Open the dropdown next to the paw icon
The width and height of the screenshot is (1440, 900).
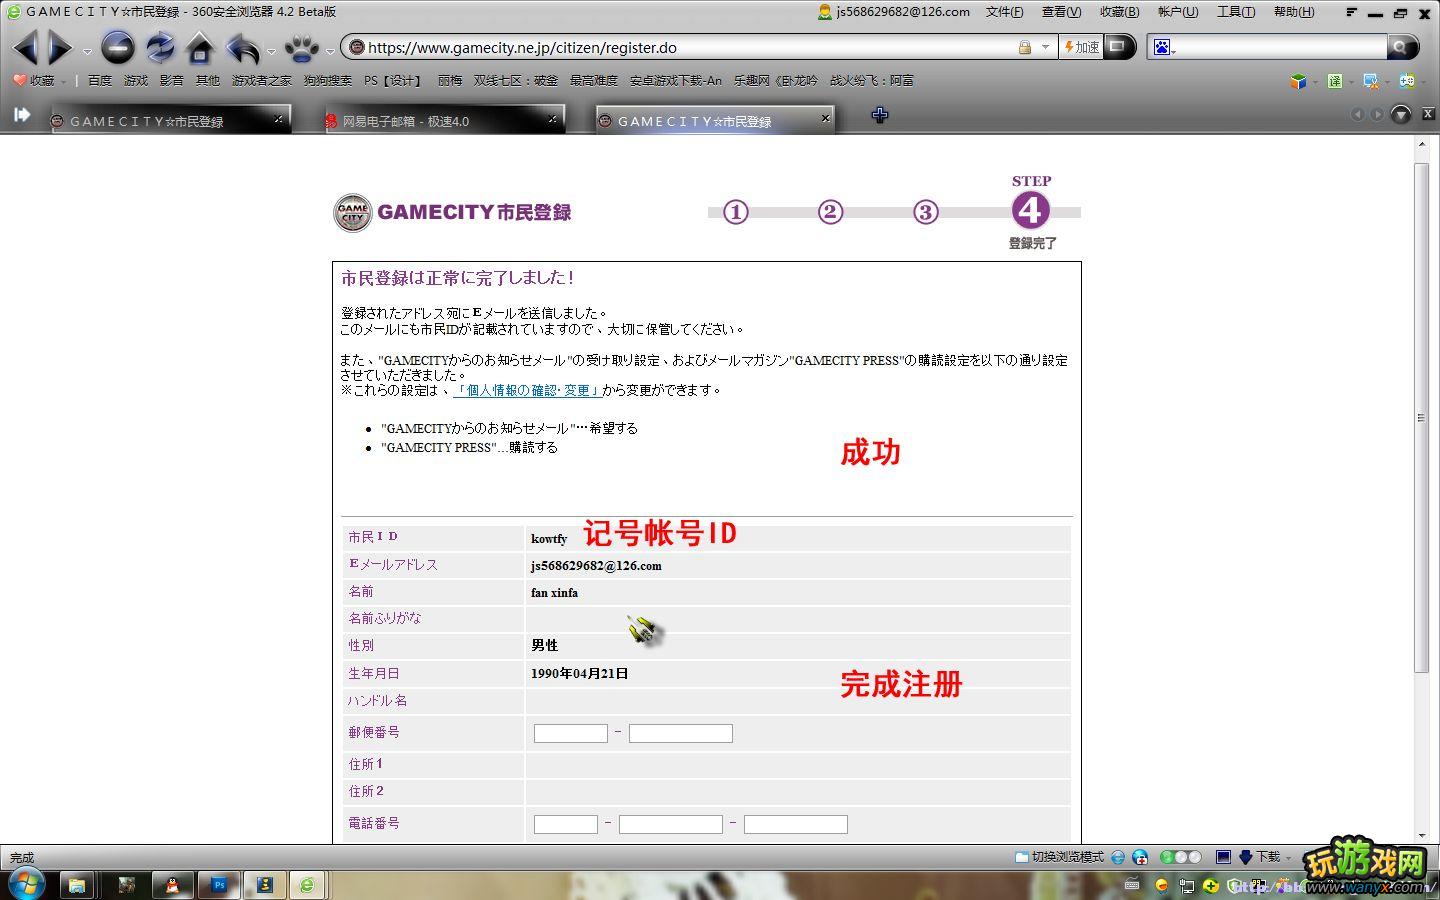(330, 50)
